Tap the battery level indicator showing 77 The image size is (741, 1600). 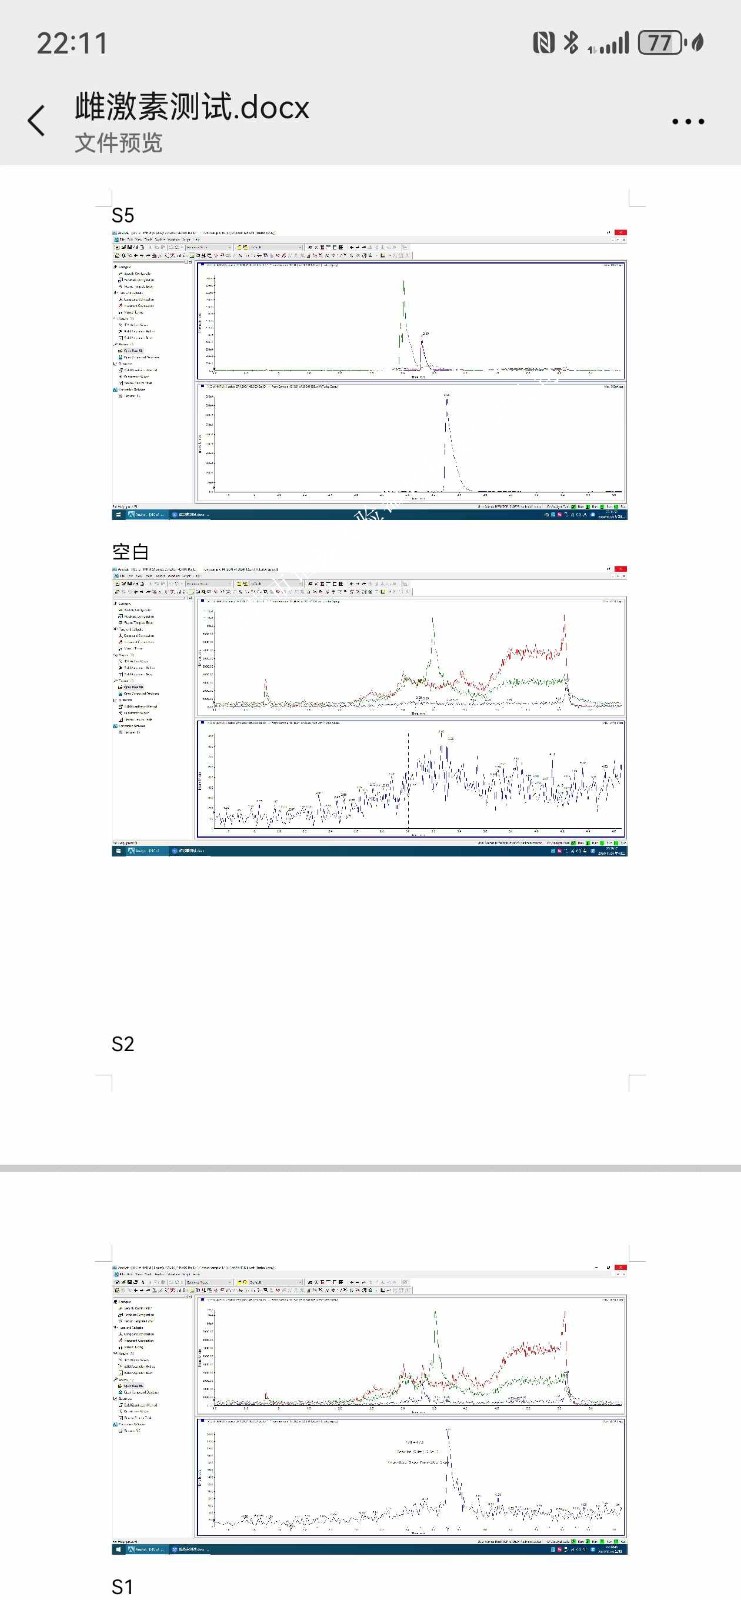661,42
